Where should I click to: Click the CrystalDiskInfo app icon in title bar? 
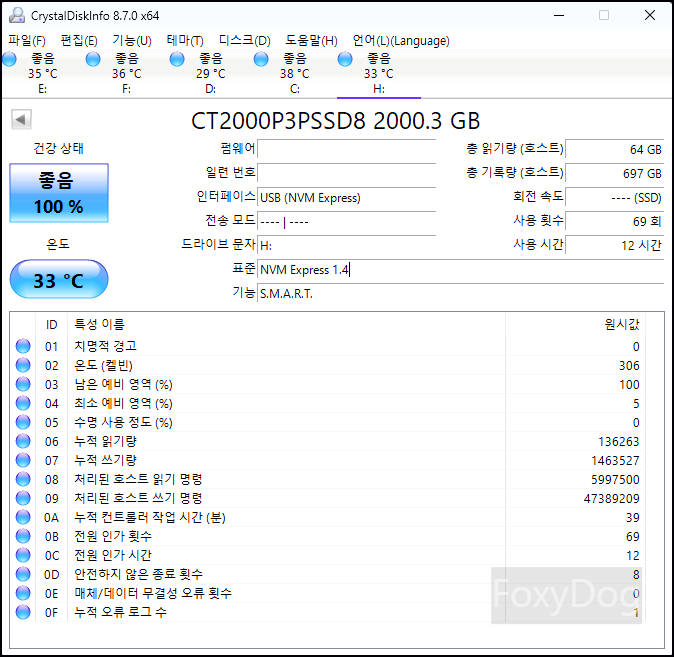(x=17, y=15)
